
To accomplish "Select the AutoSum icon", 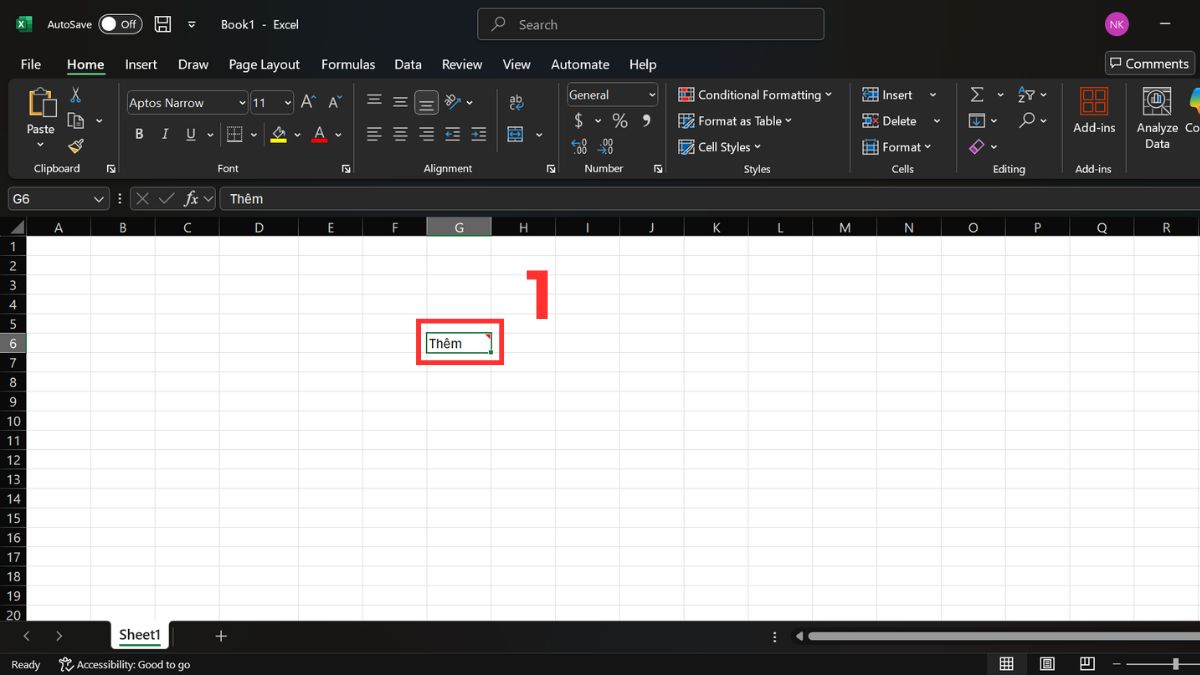I will coord(978,94).
